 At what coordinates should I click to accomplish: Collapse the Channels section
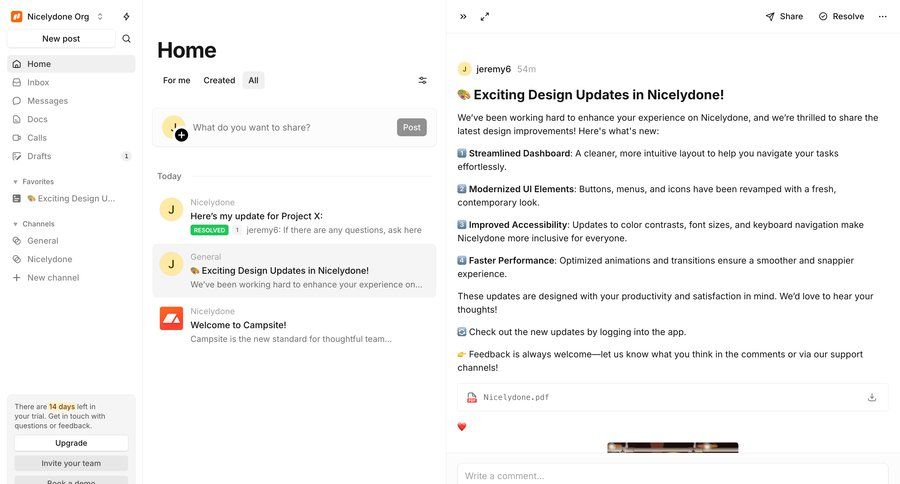(x=33, y=224)
